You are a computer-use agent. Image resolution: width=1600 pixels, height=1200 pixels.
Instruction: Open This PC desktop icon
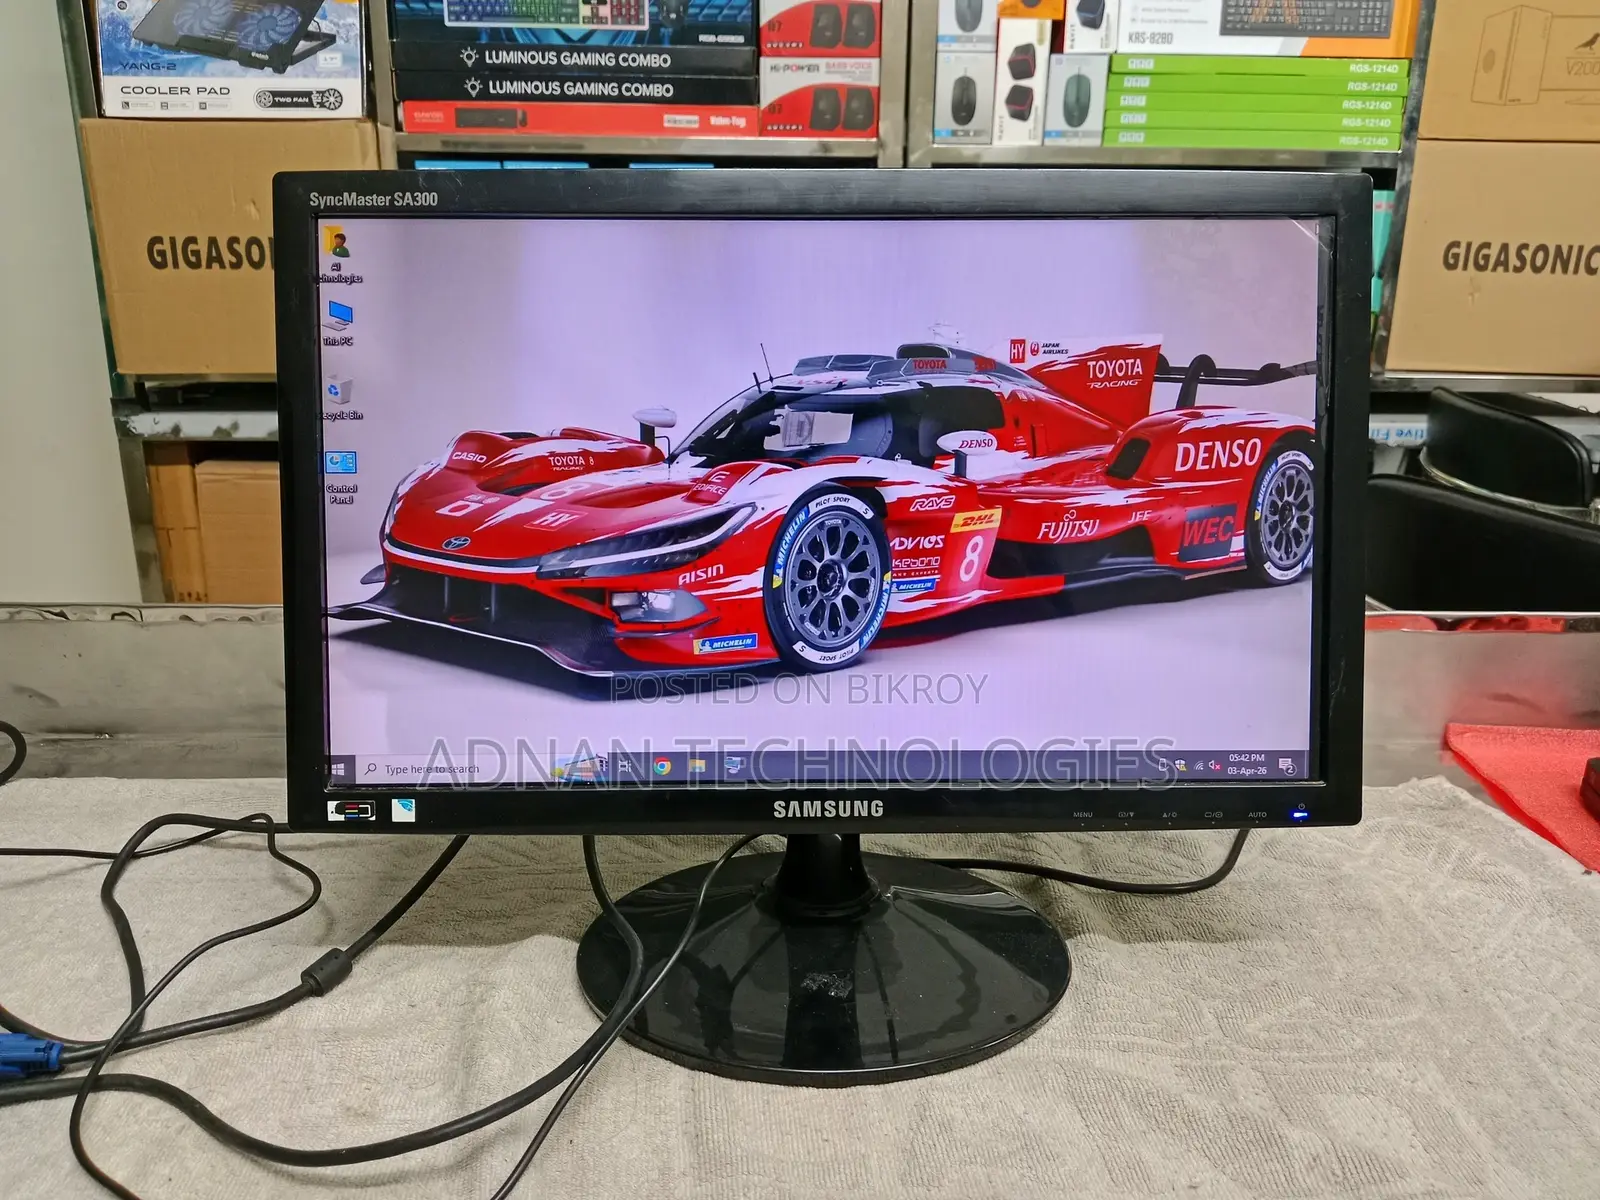click(x=338, y=323)
